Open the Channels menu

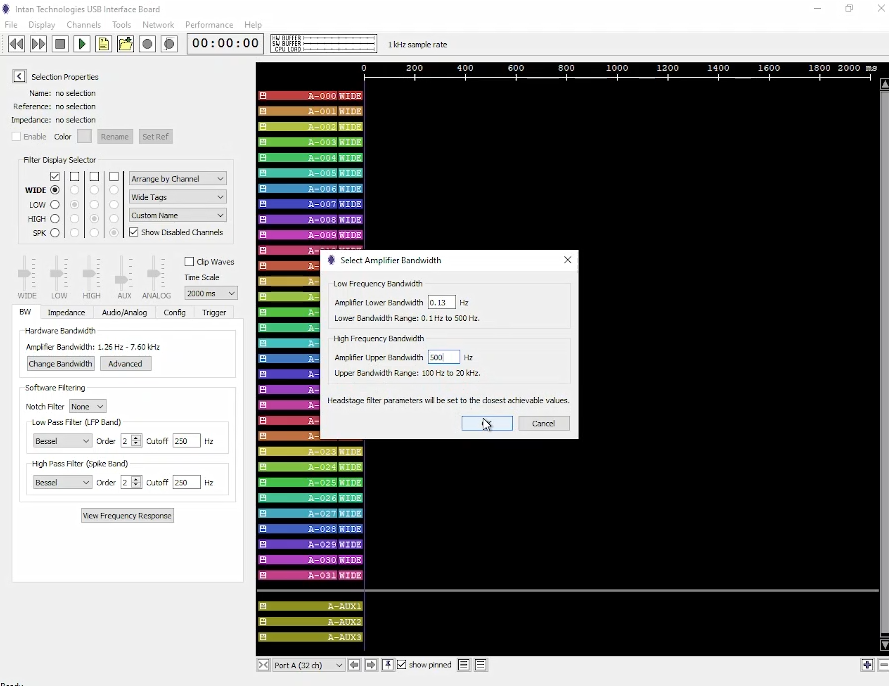(83, 25)
